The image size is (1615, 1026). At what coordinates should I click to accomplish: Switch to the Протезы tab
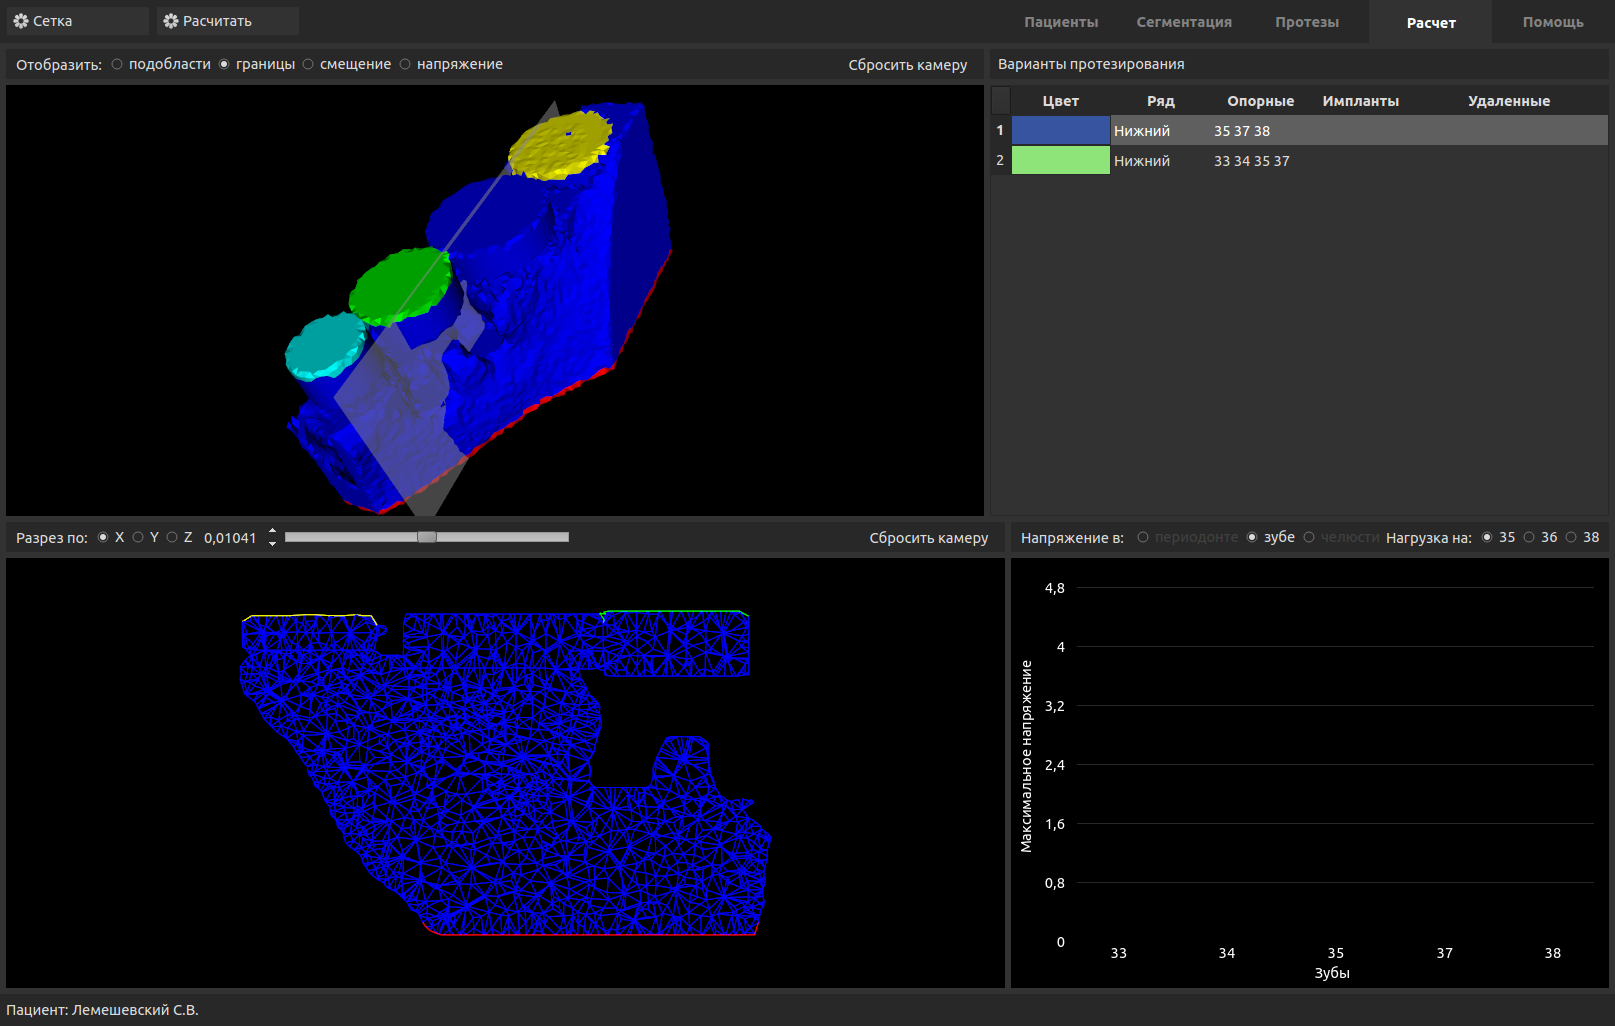pos(1307,22)
